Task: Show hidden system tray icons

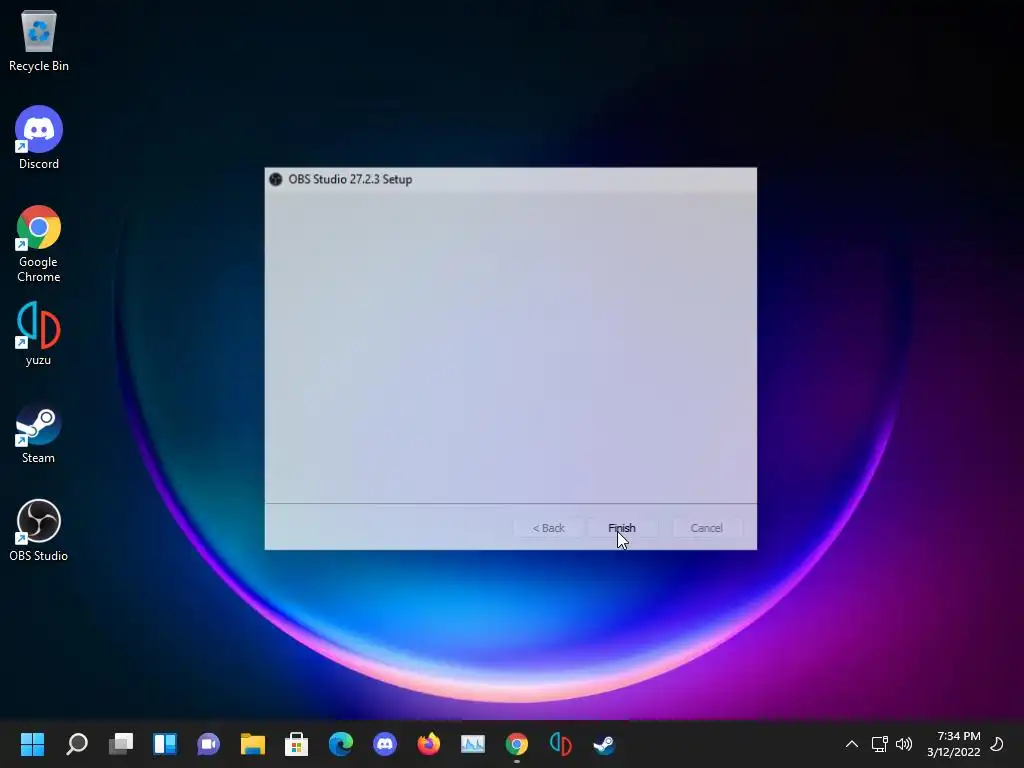Action: 852,744
